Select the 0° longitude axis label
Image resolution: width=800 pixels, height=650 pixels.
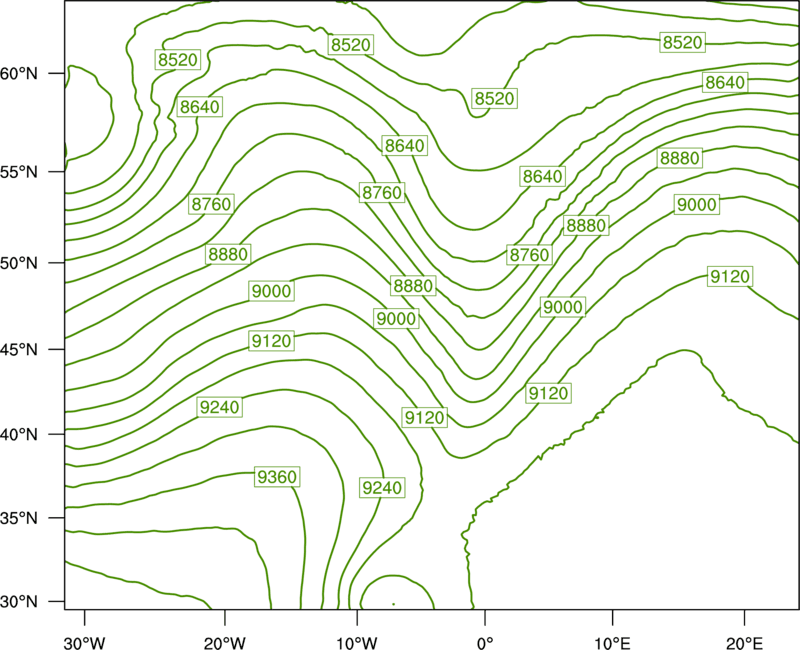point(485,643)
